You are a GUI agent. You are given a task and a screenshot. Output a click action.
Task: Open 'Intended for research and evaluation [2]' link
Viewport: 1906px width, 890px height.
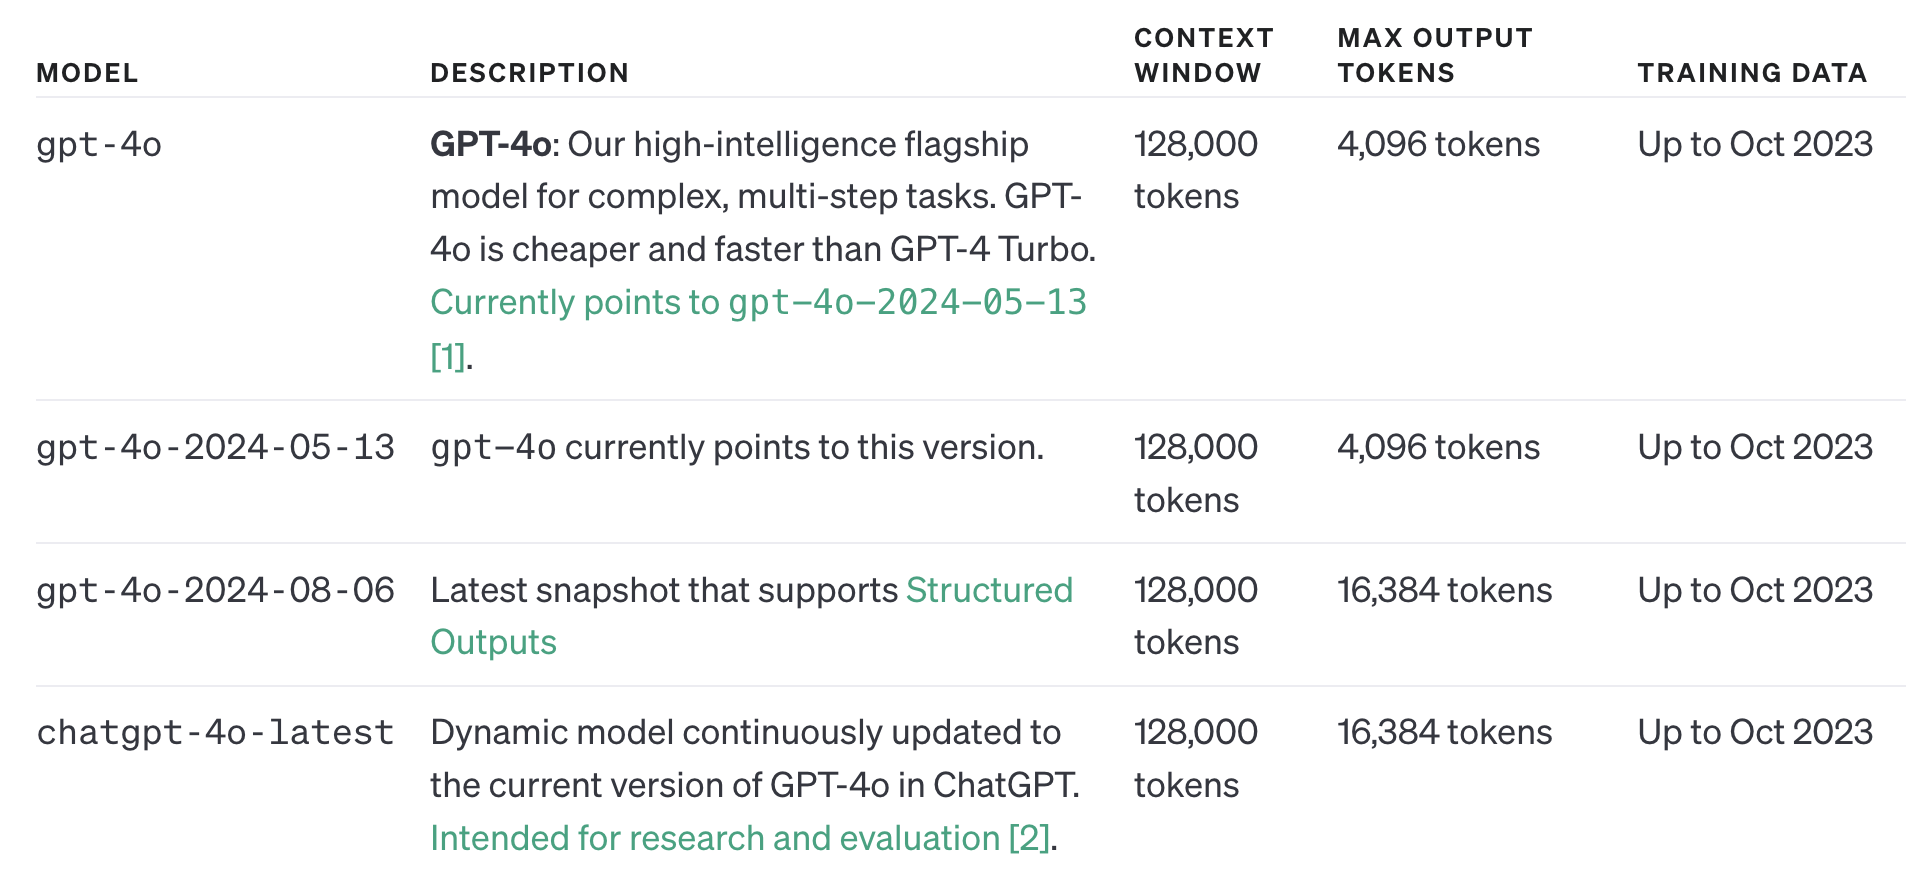click(740, 838)
